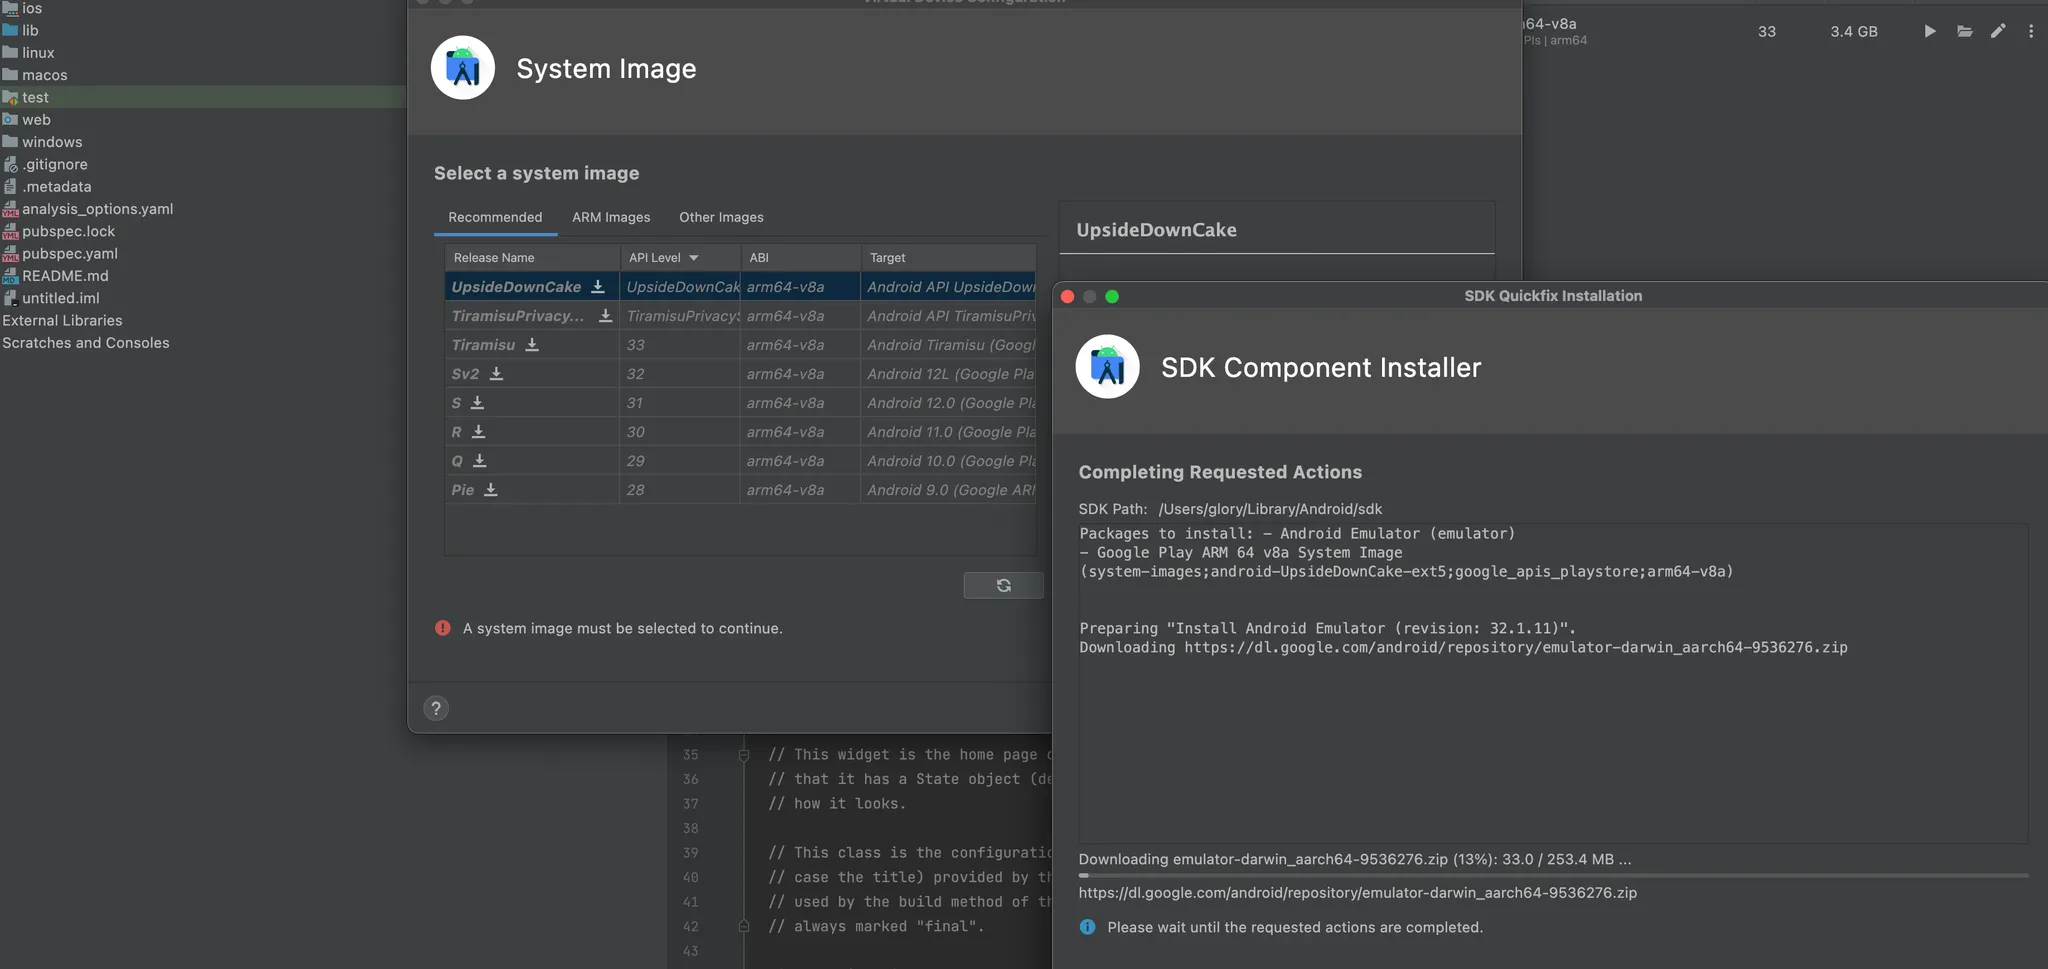Download the UpsideDownCake system image

pyautogui.click(x=598, y=287)
